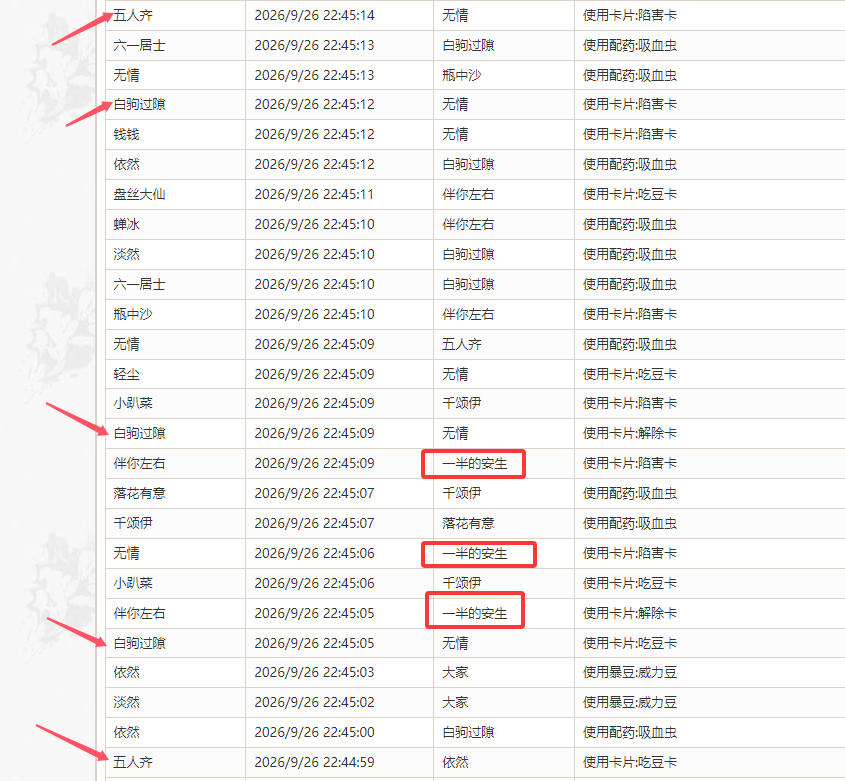This screenshot has width=845, height=781.
Task: Click target 千颂伊 in the 落花有意 row
Action: [462, 493]
